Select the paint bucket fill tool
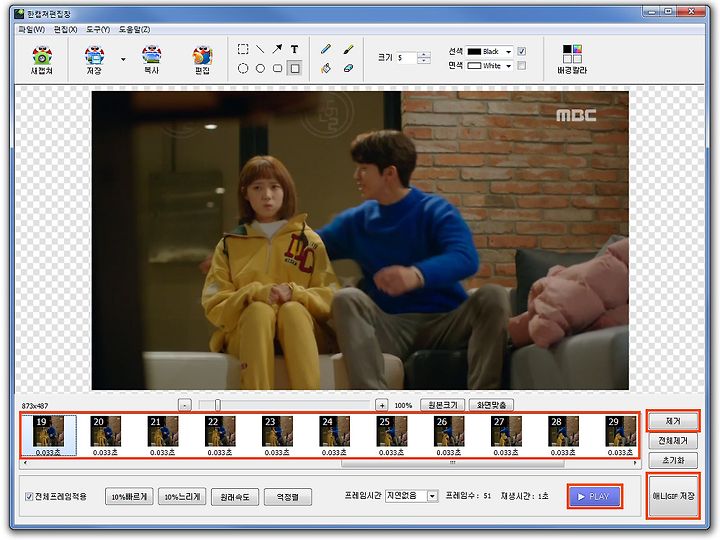 tap(326, 68)
